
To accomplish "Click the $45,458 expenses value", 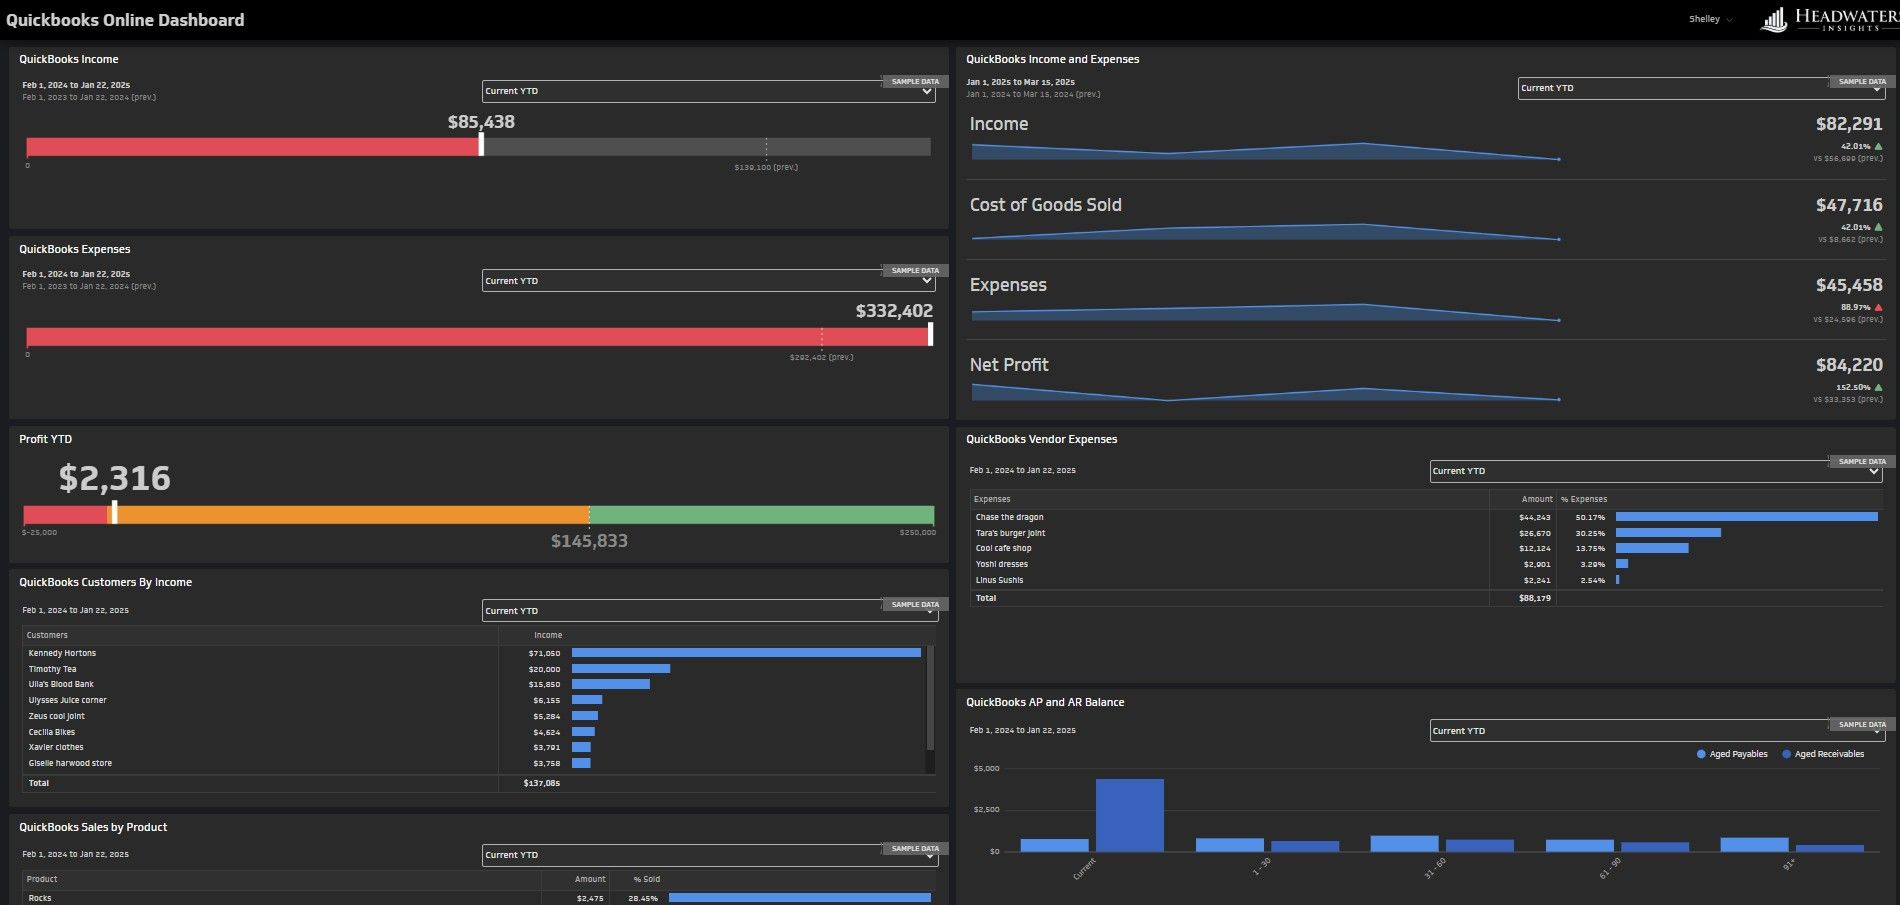I will pos(1849,285).
